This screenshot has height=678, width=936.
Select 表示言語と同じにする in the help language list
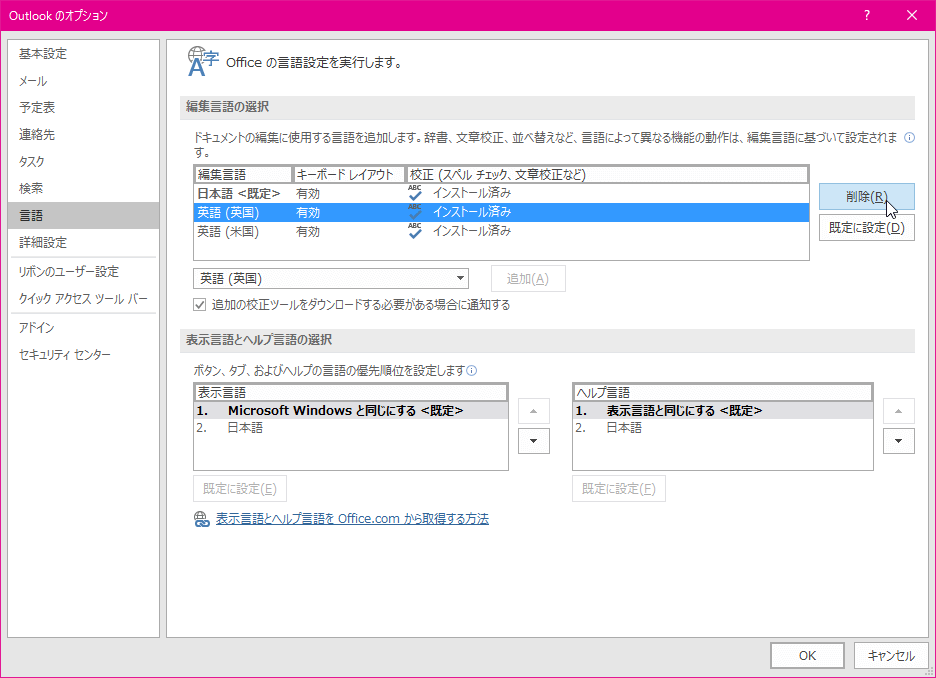[x=722, y=411]
